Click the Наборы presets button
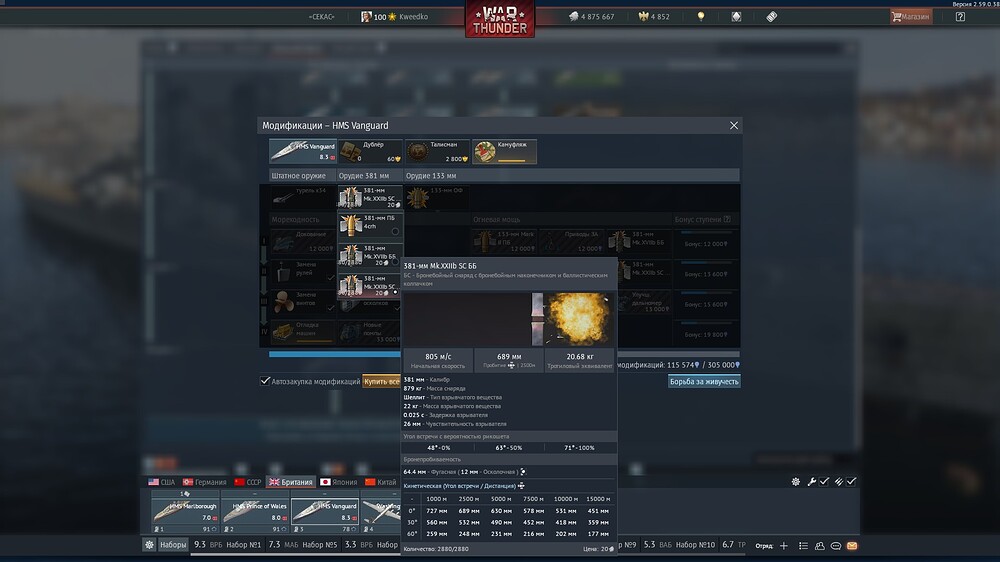The width and height of the screenshot is (1000, 562). [173, 545]
